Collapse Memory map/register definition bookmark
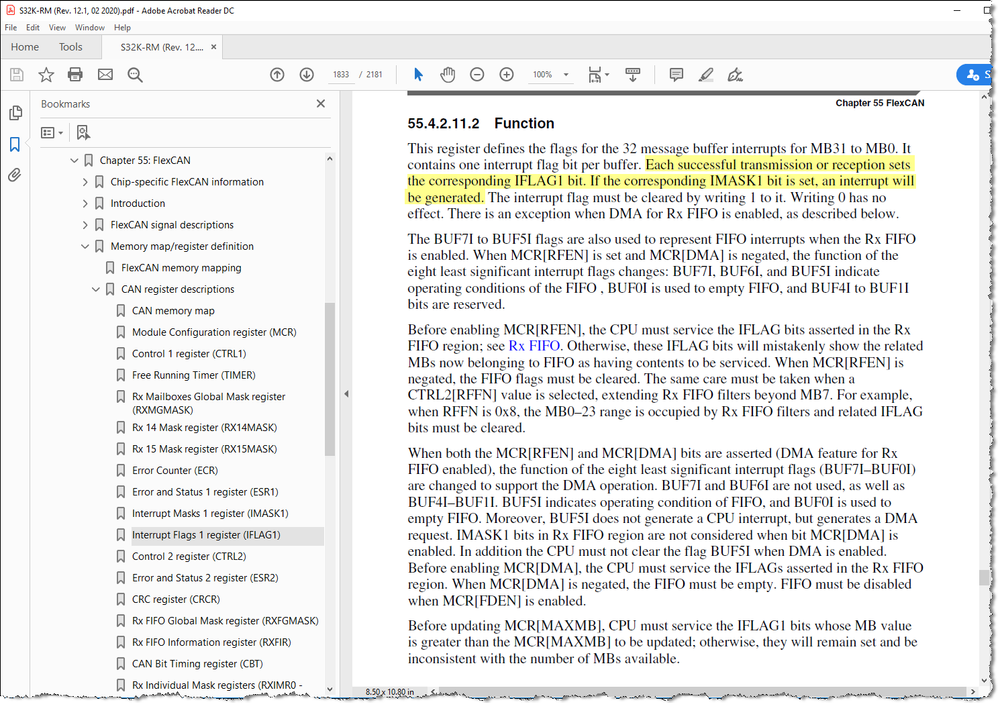The height and width of the screenshot is (703, 998). (85, 246)
